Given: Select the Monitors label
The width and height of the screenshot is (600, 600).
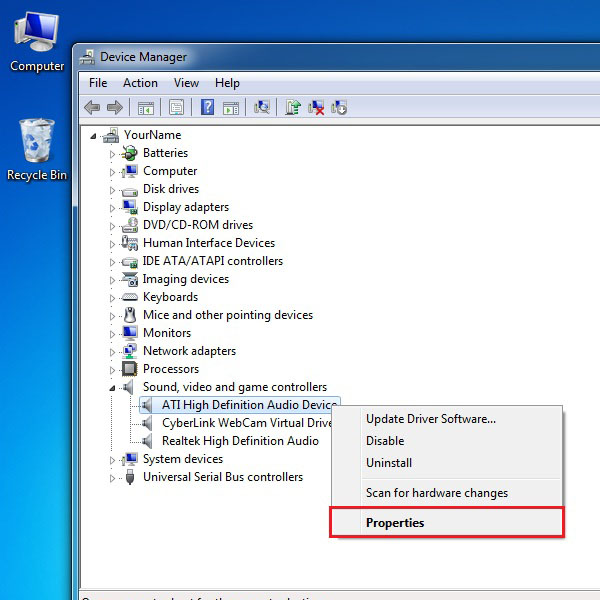Looking at the screenshot, I should point(167,333).
